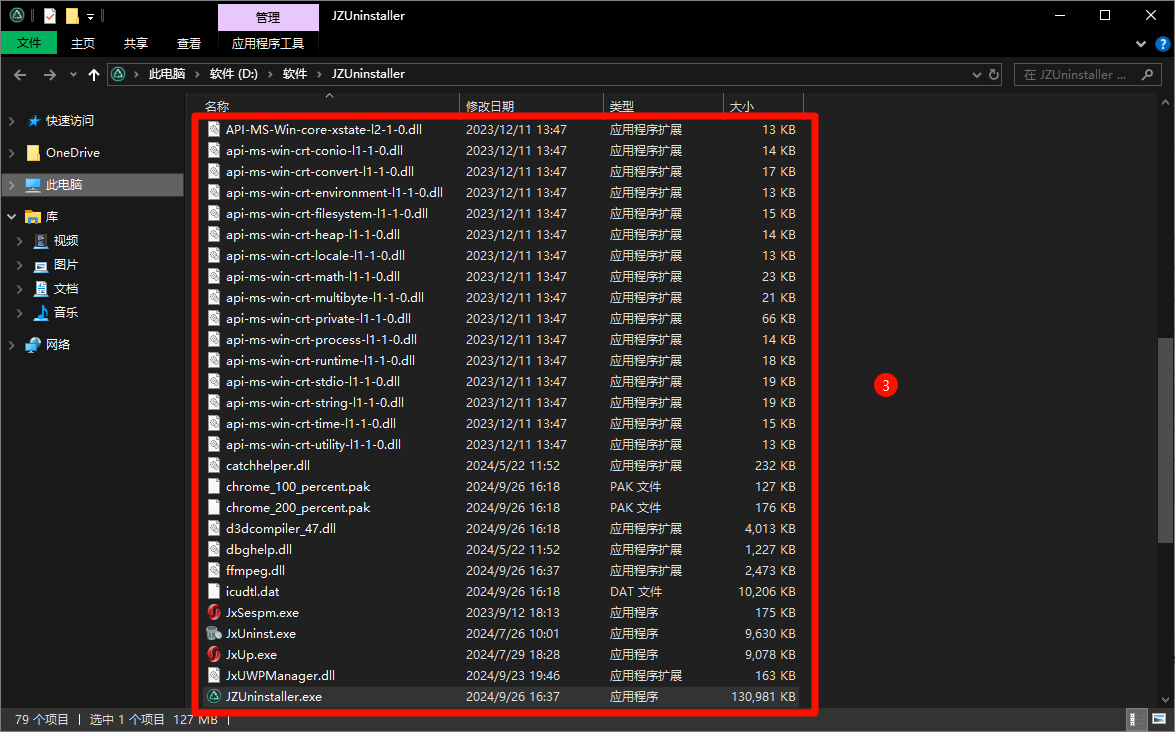
Task: Sort by the 修改日期 column header
Action: click(531, 106)
